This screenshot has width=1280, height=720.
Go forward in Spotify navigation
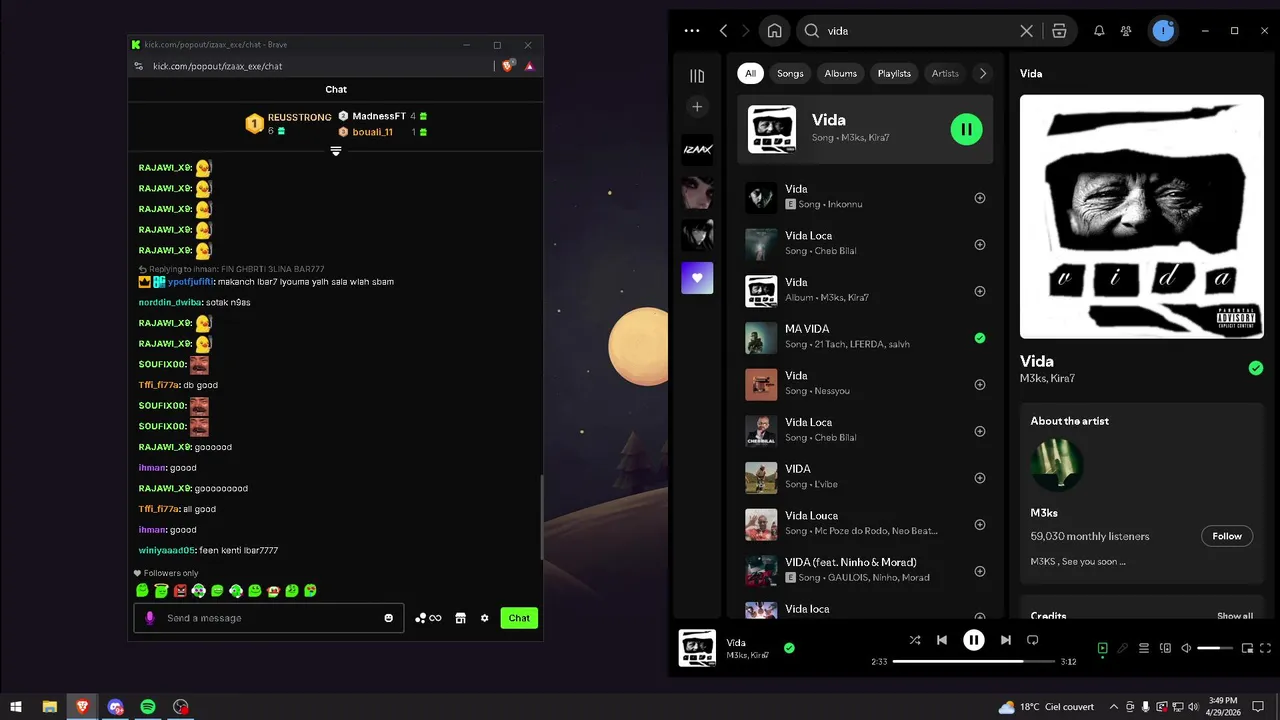745,31
